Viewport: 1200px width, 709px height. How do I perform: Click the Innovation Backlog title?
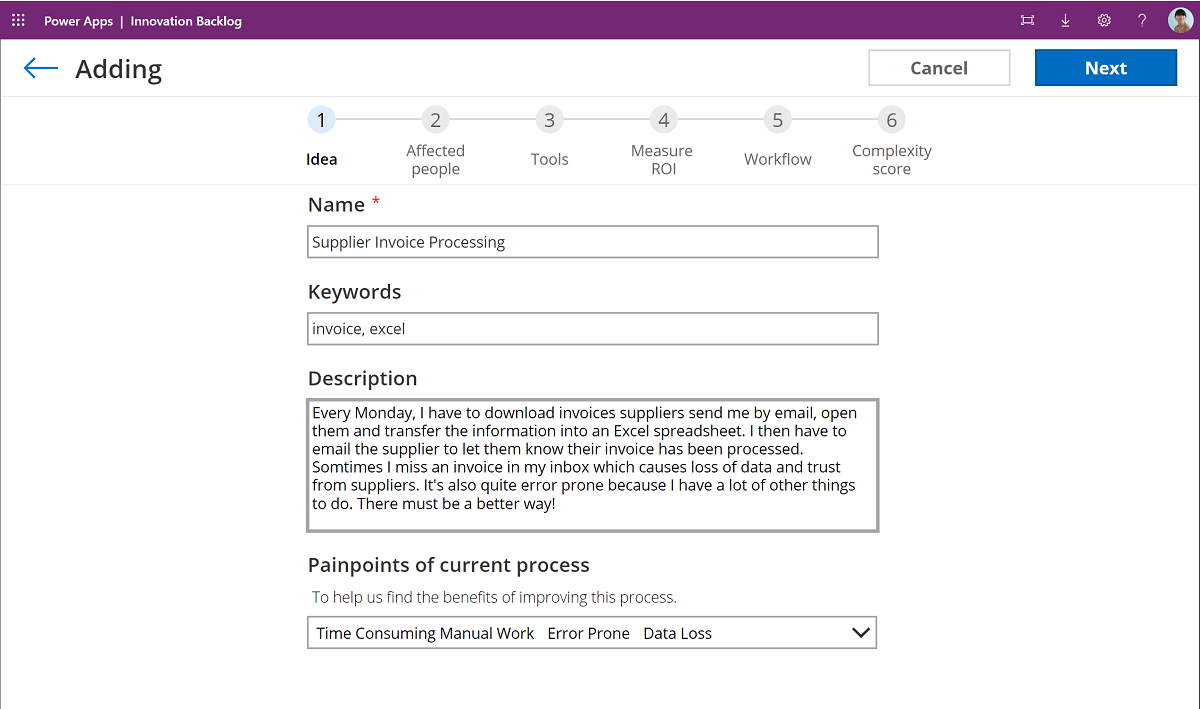coord(186,20)
